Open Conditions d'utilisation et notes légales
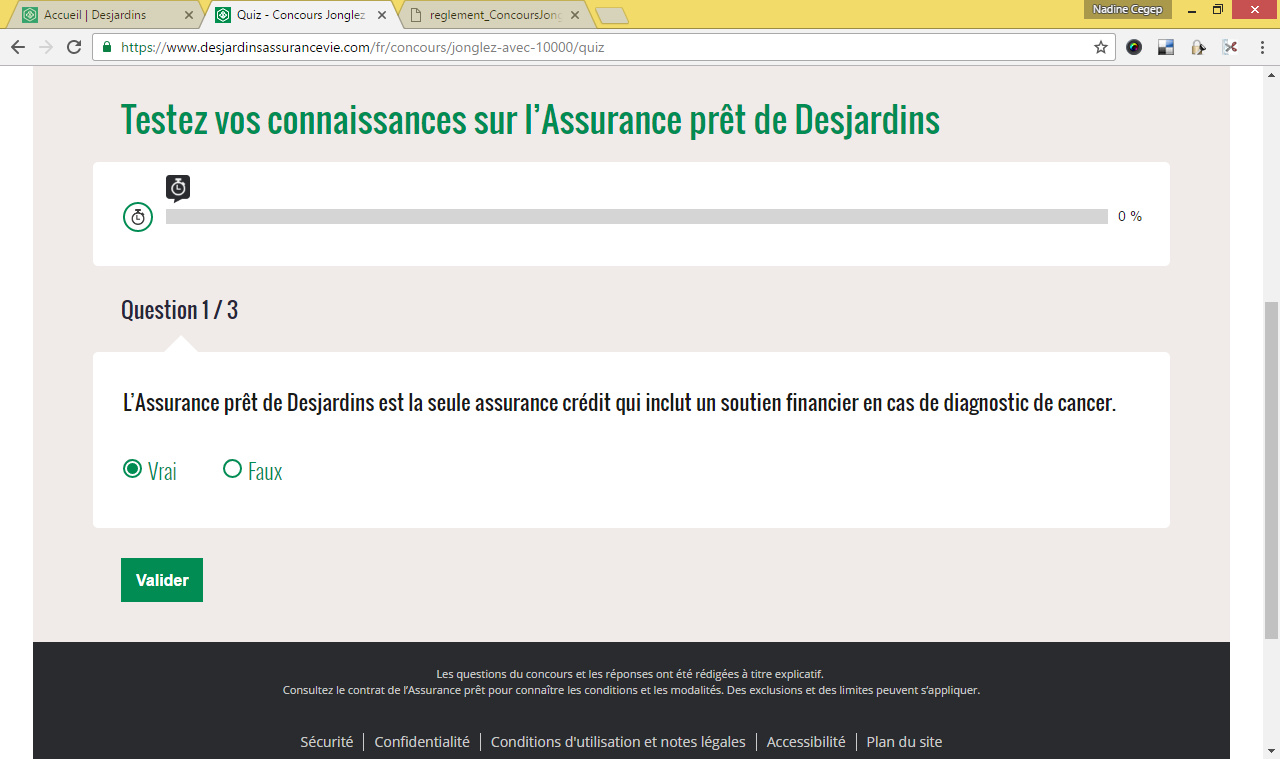This screenshot has height=759, width=1280. [618, 742]
